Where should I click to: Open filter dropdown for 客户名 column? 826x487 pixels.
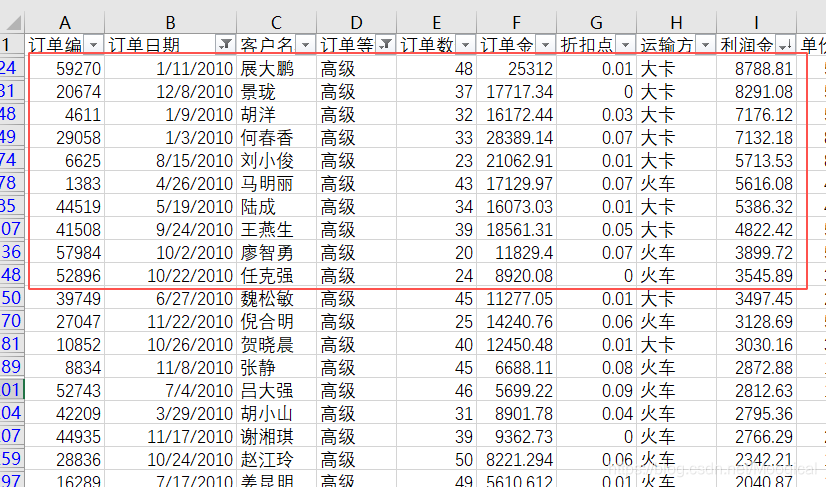[305, 45]
